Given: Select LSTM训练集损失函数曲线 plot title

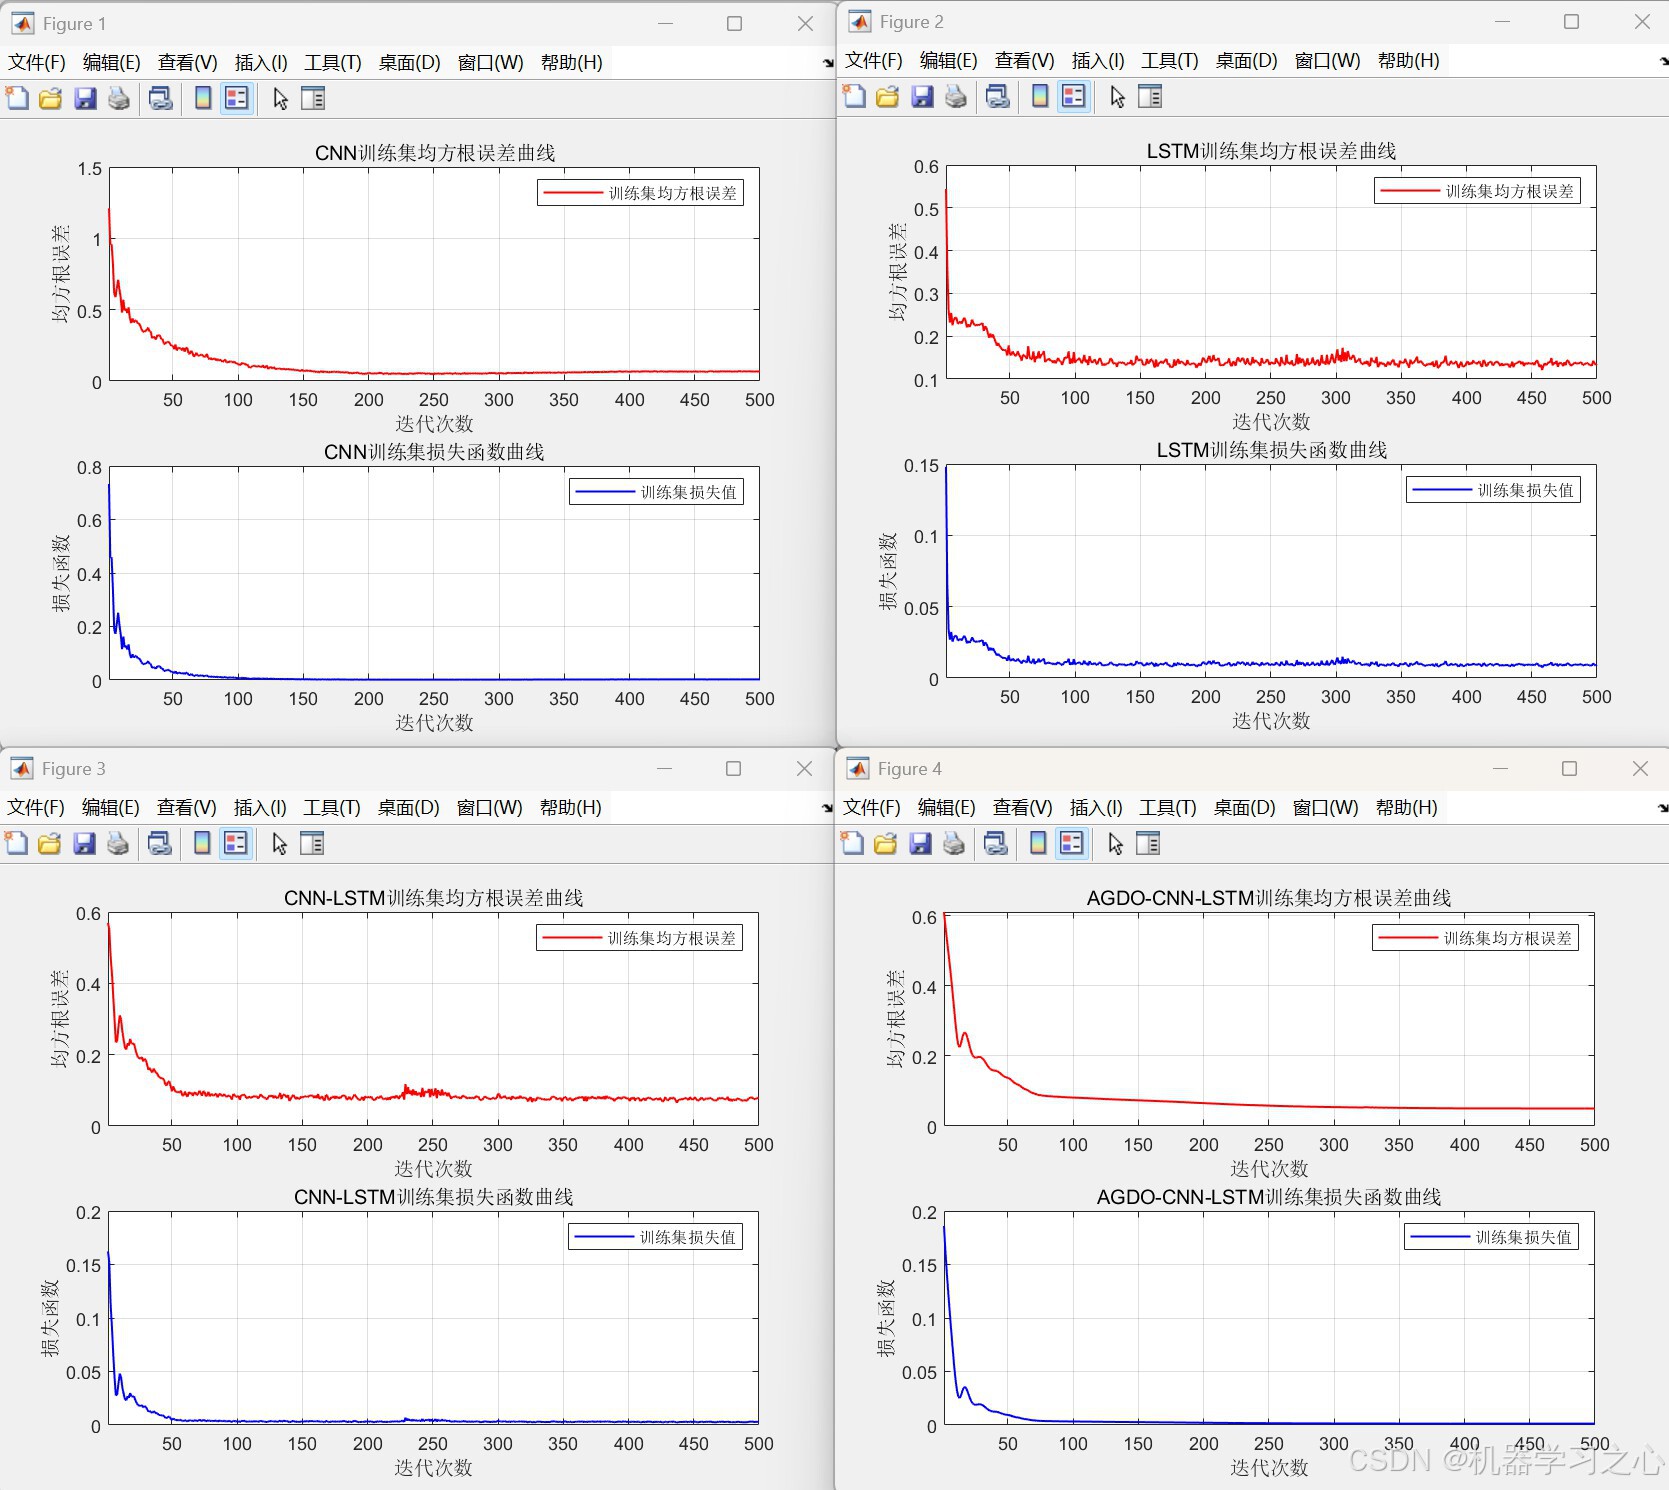Looking at the screenshot, I should pyautogui.click(x=1272, y=450).
